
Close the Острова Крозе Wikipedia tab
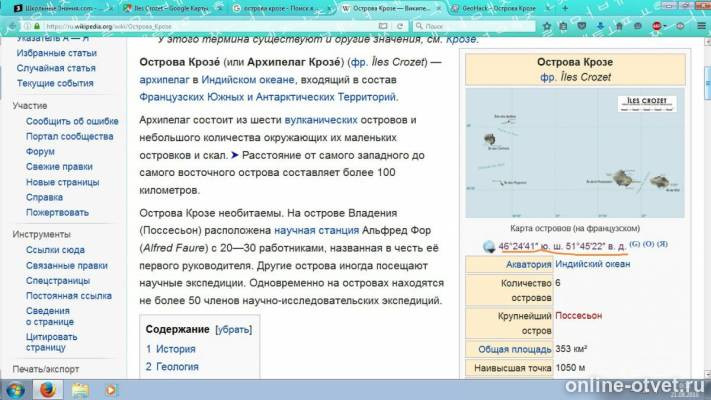pyautogui.click(x=438, y=8)
